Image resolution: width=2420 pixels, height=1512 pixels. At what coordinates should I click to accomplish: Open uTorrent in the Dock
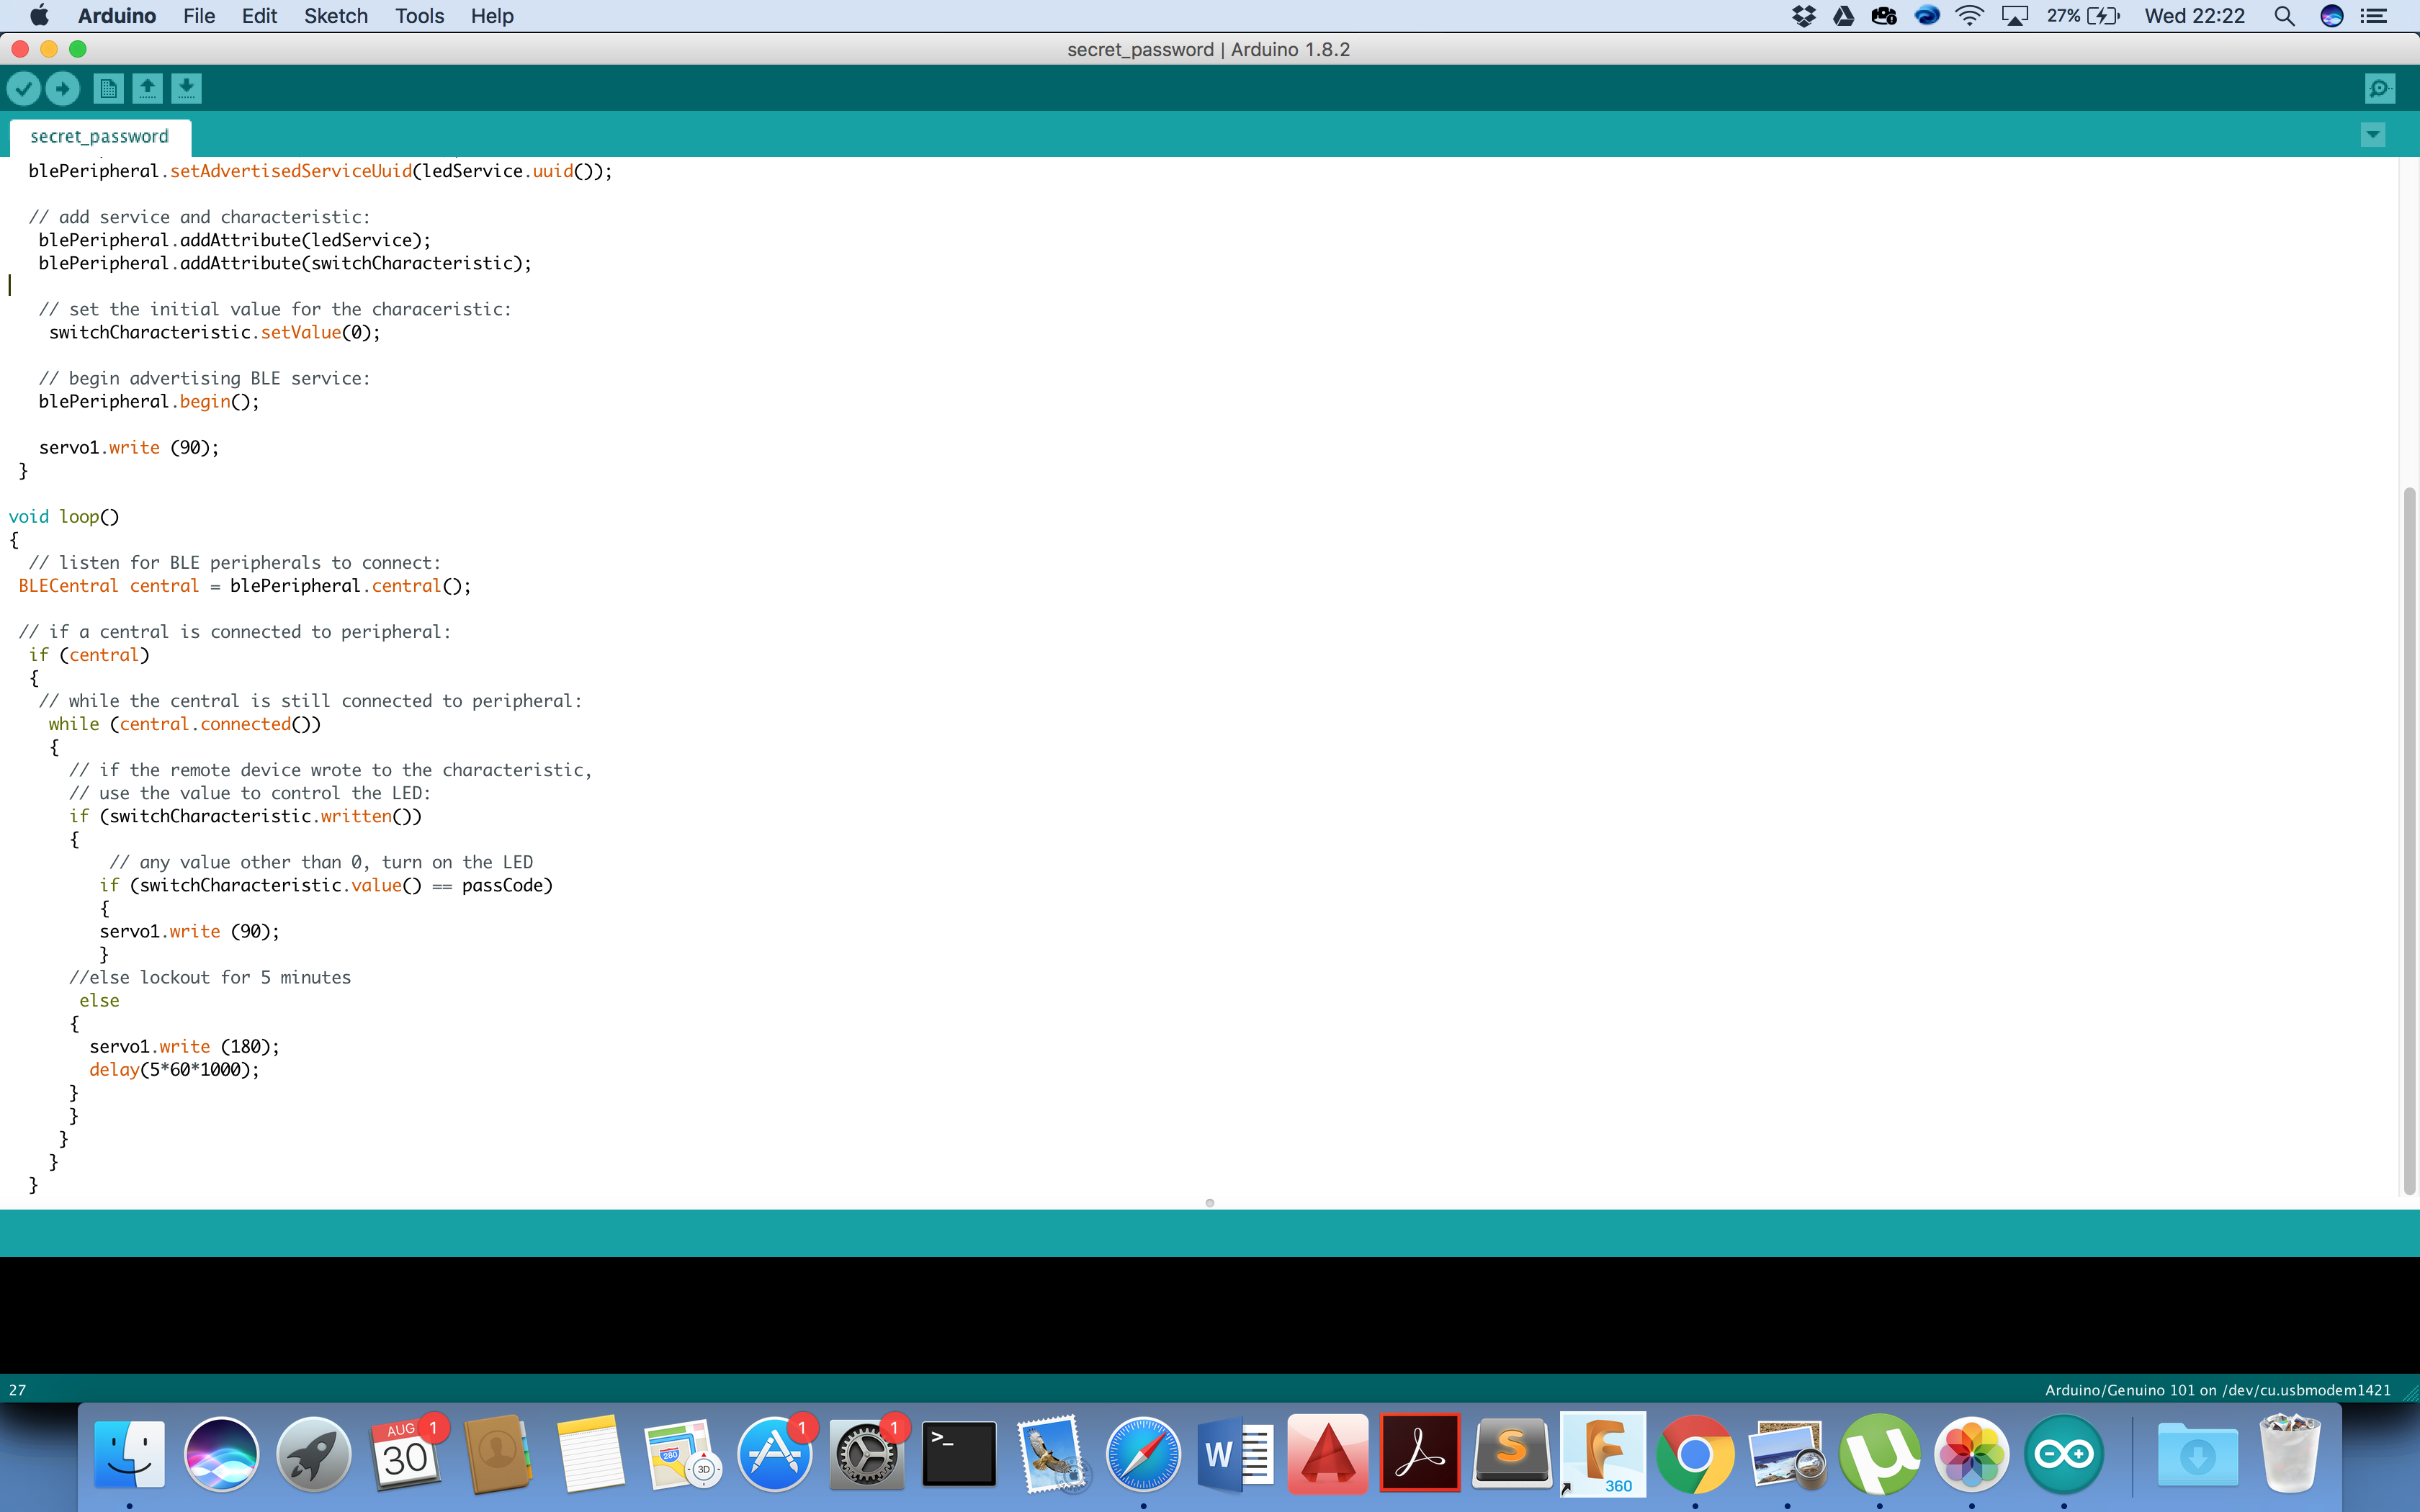1880,1454
